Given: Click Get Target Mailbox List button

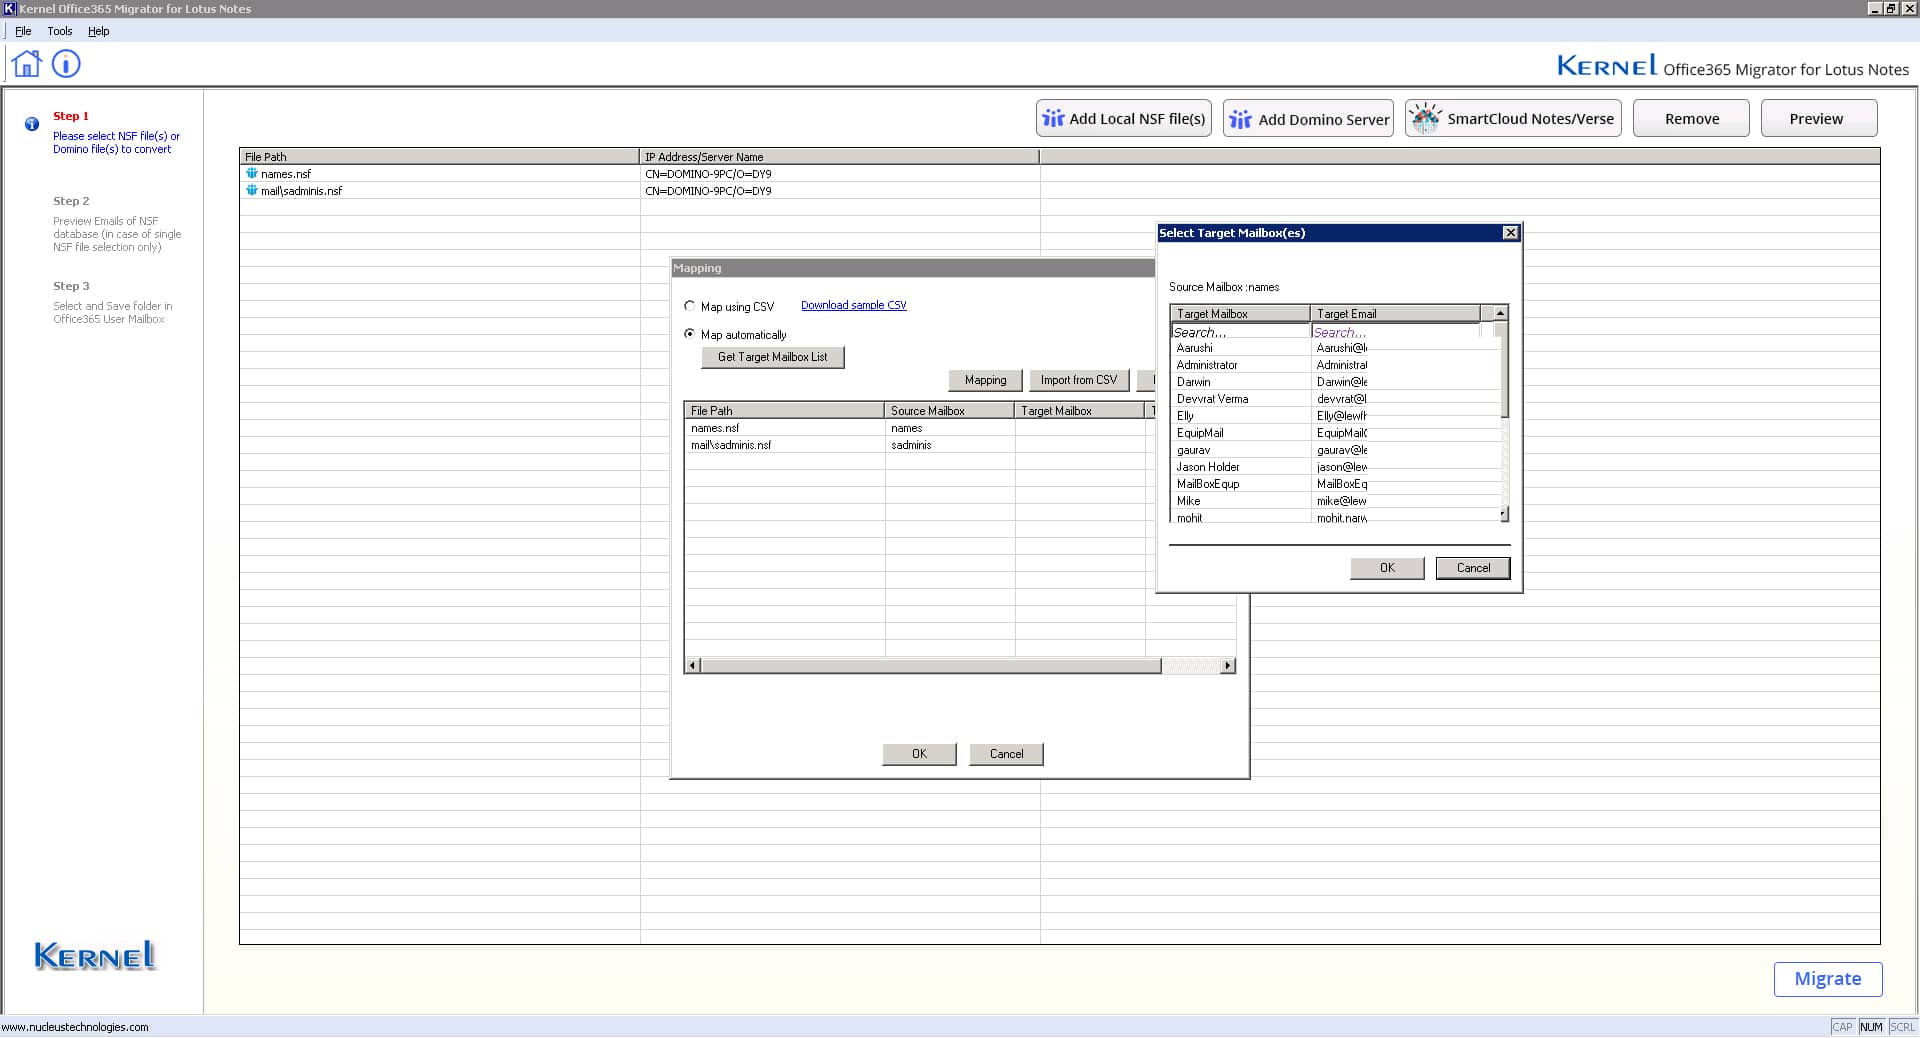Looking at the screenshot, I should coord(773,357).
